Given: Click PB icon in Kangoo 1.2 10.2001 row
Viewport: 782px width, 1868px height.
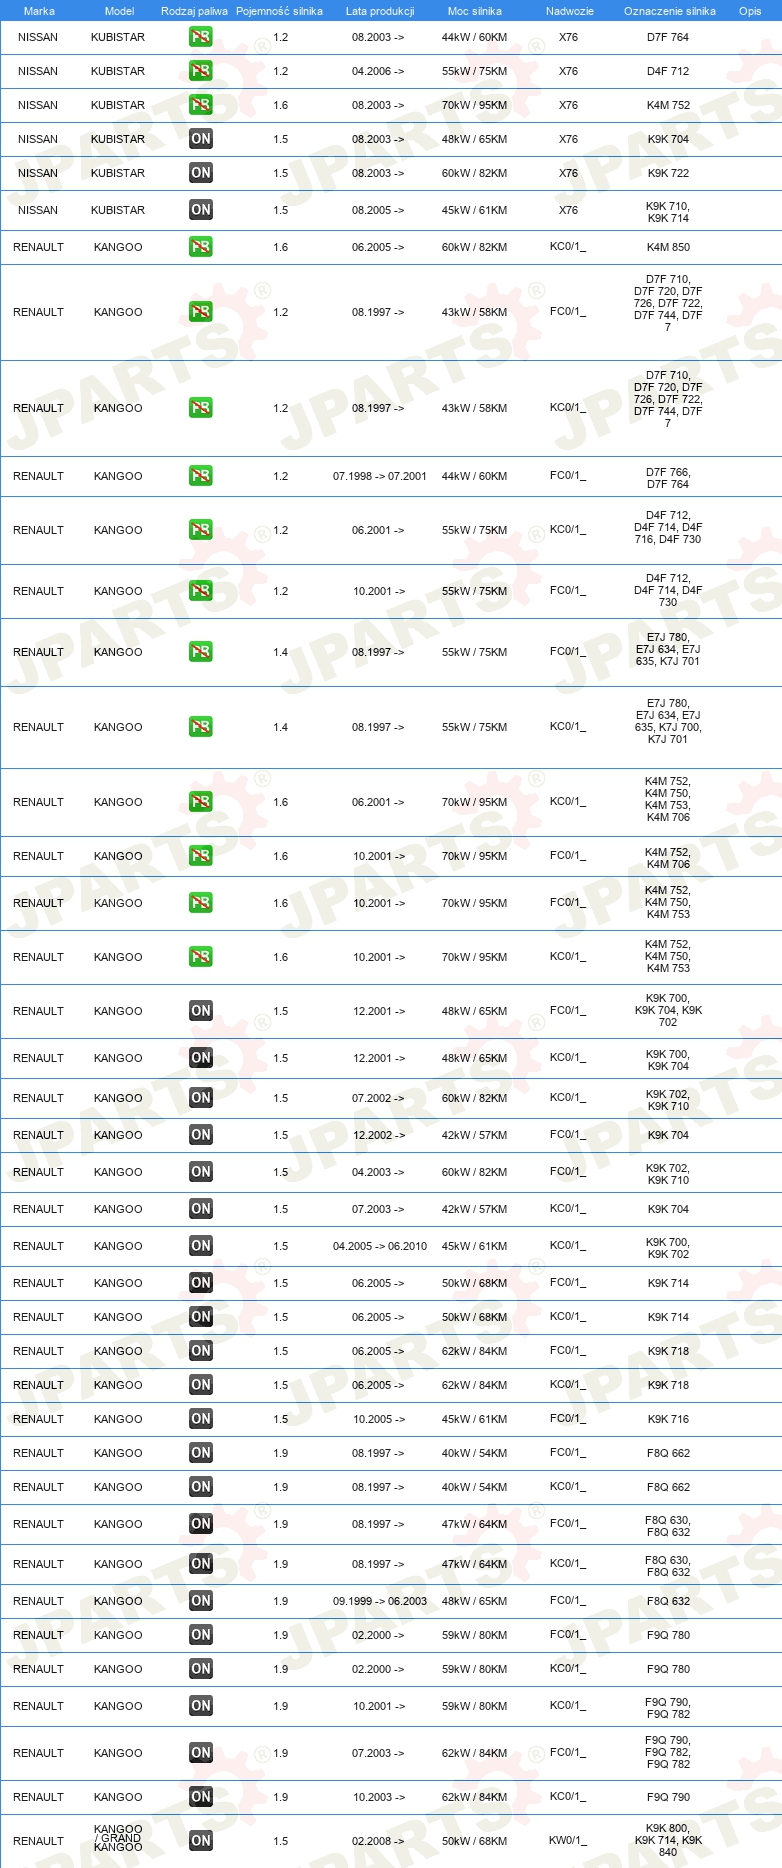Looking at the screenshot, I should [201, 591].
